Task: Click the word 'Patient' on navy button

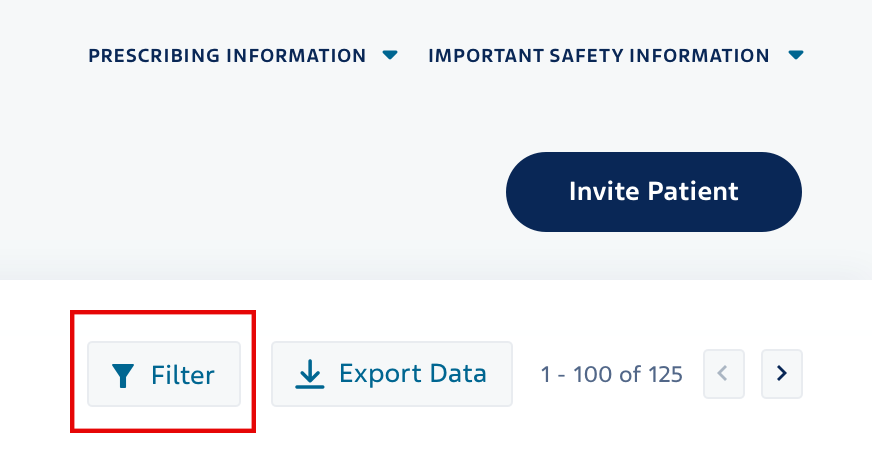Action: [693, 191]
